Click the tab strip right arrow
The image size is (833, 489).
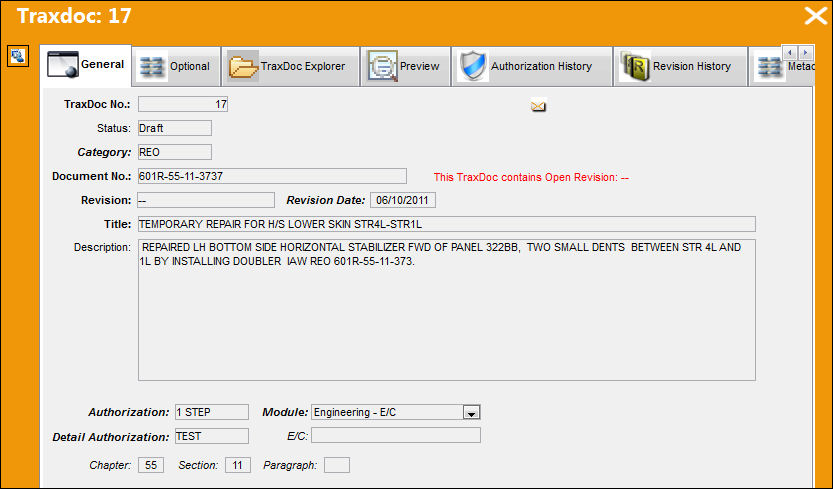coord(806,52)
